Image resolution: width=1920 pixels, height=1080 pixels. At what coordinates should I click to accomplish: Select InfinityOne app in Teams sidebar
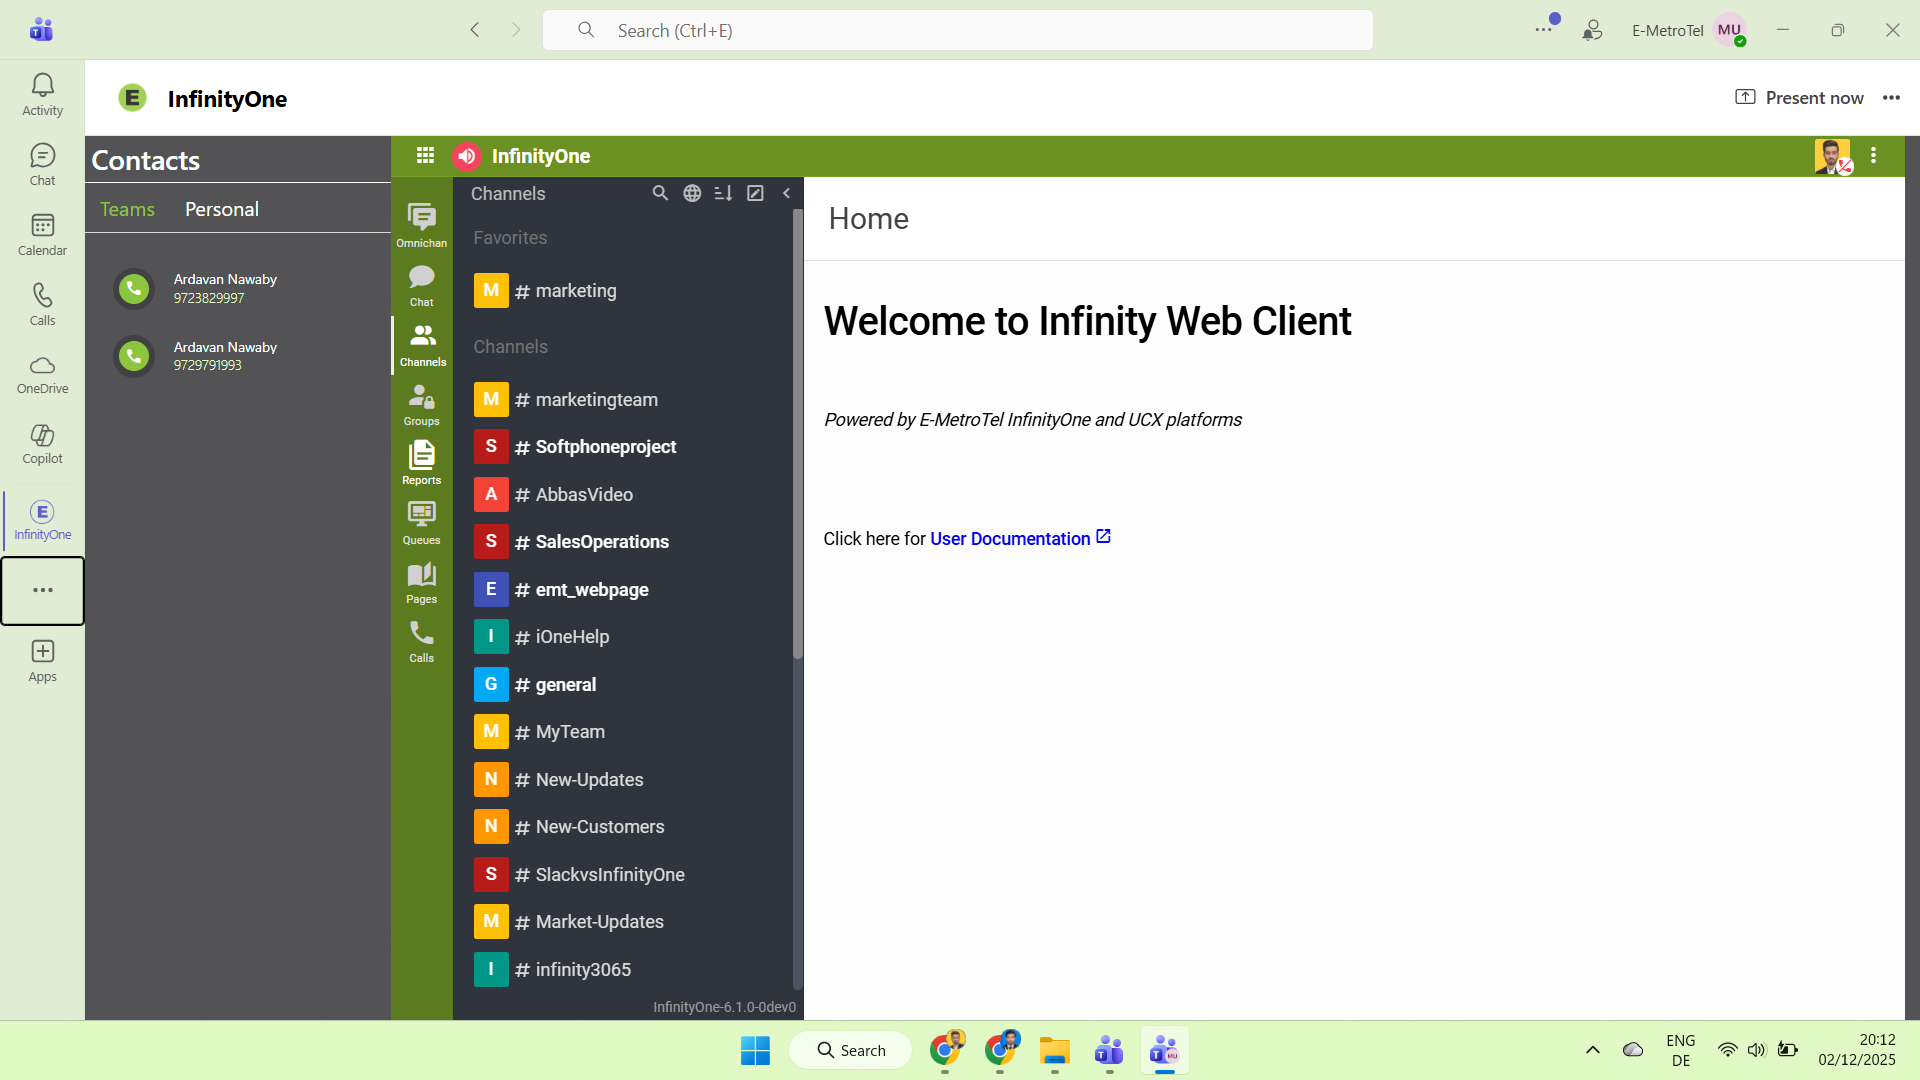tap(42, 520)
